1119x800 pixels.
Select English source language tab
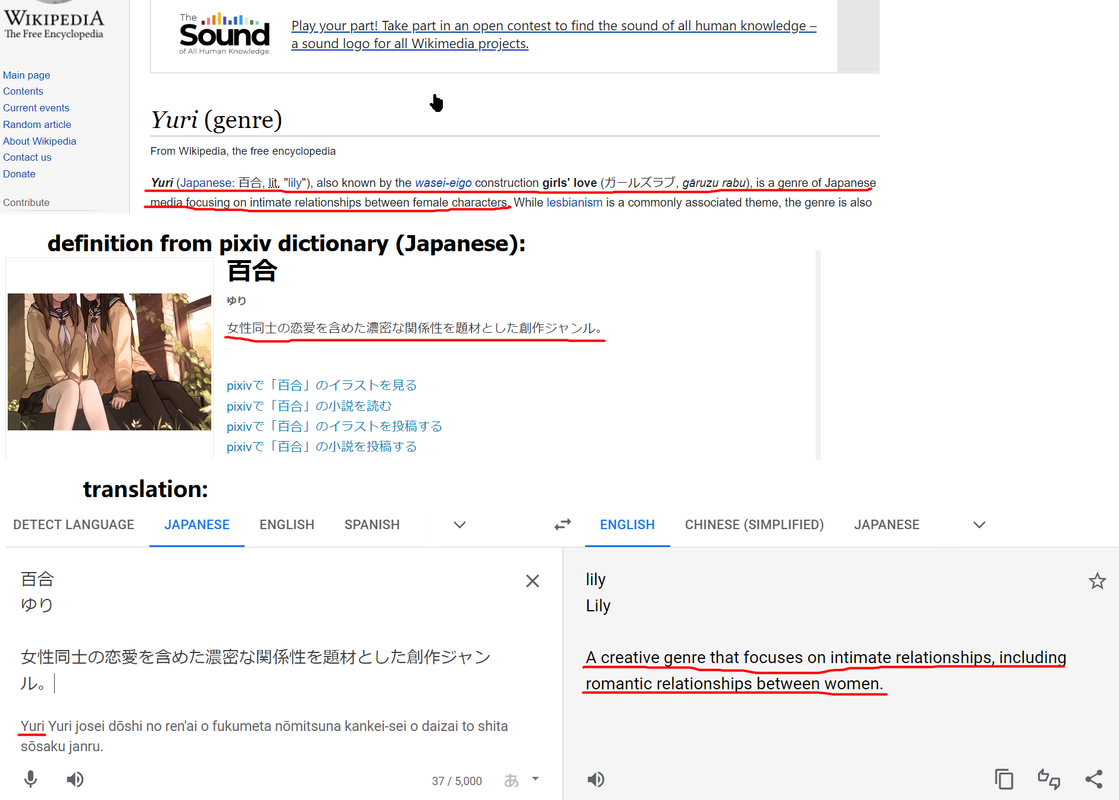(287, 525)
